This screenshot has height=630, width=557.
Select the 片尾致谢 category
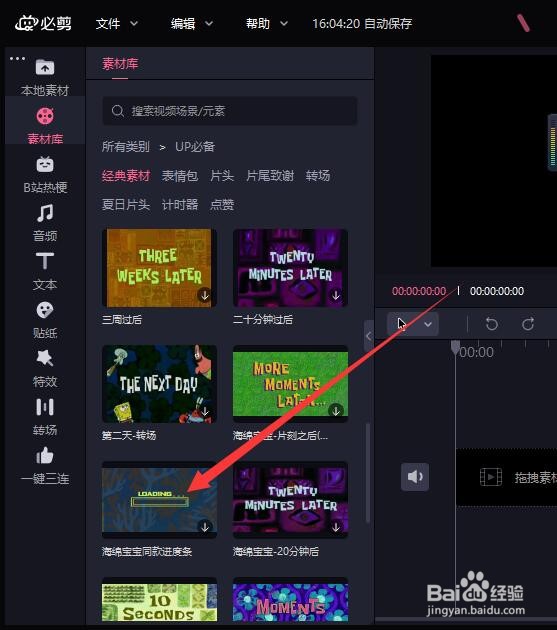pyautogui.click(x=270, y=176)
